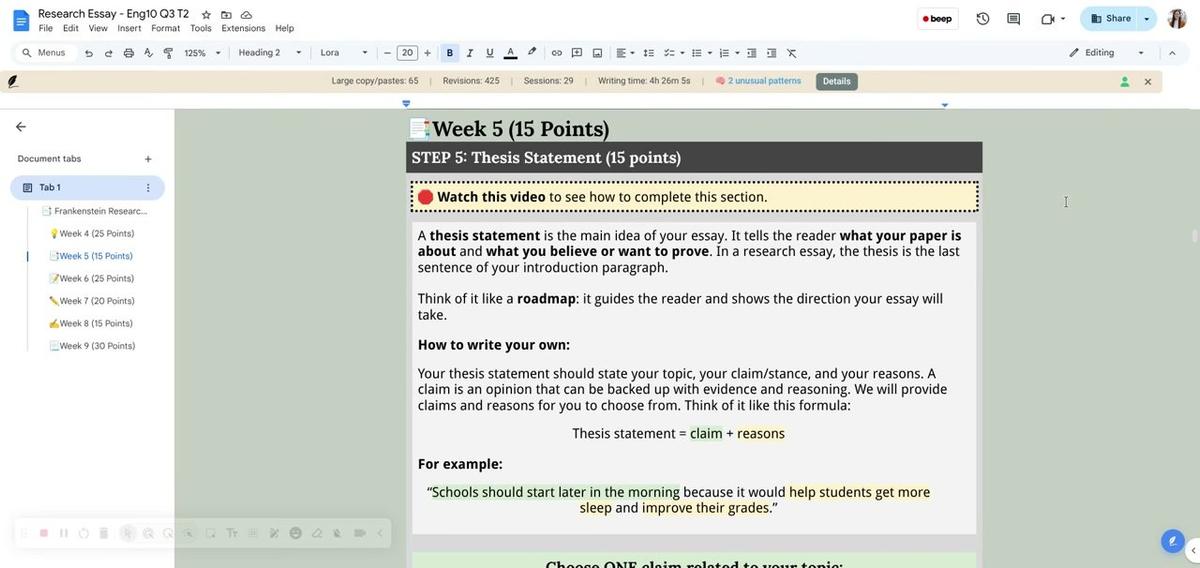Decrease the paragraph indent

click(x=752, y=53)
